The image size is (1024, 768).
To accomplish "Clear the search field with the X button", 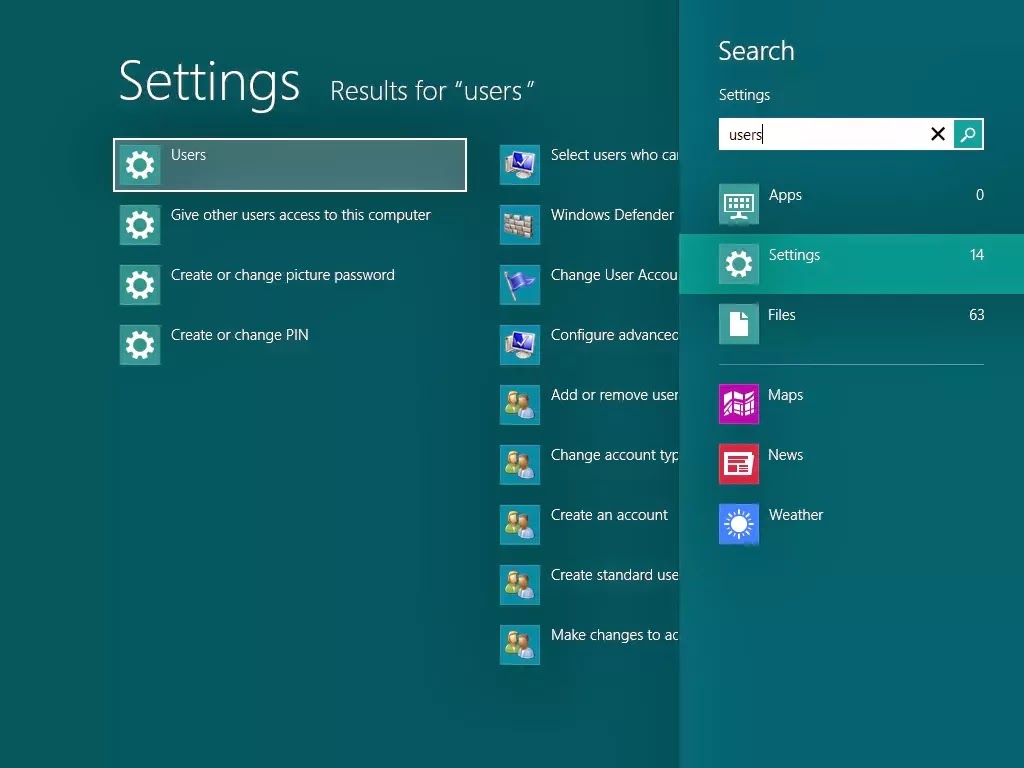I will coord(937,133).
